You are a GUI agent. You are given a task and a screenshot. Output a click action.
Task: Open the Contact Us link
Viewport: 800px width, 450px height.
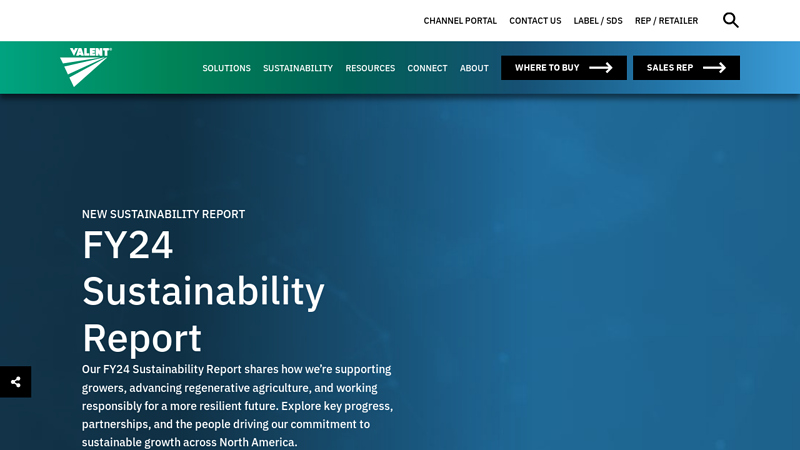pyautogui.click(x=535, y=21)
